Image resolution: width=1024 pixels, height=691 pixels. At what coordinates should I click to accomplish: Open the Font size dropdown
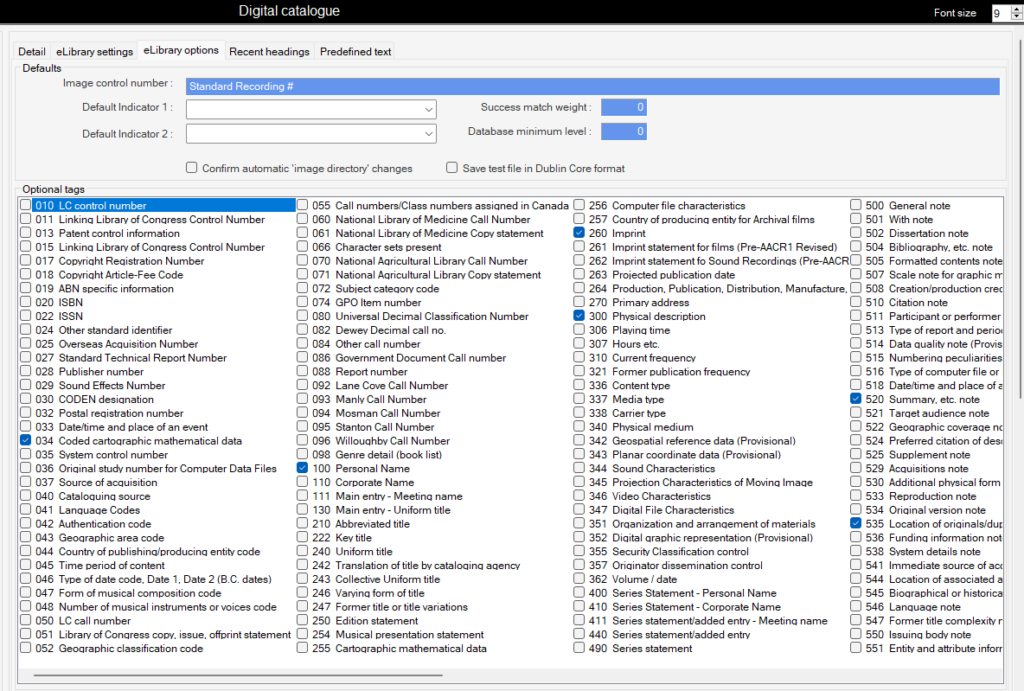point(1012,13)
